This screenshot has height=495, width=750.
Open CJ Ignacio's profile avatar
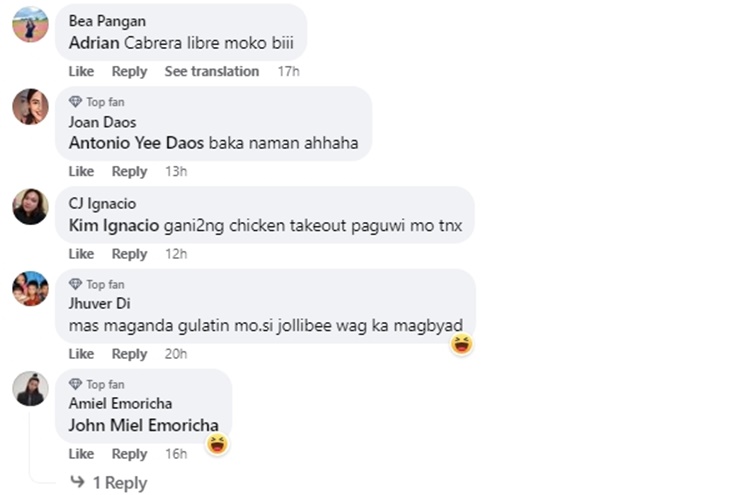point(30,207)
